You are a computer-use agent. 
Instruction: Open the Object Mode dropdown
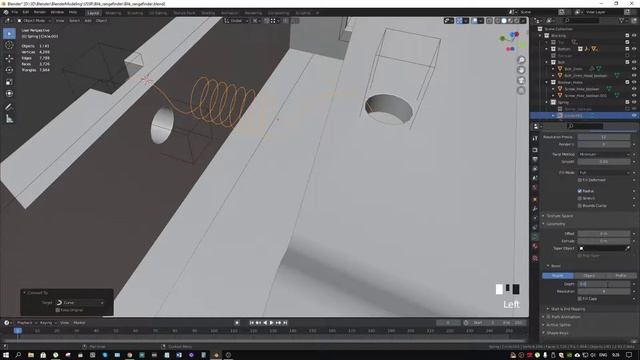pos(34,20)
